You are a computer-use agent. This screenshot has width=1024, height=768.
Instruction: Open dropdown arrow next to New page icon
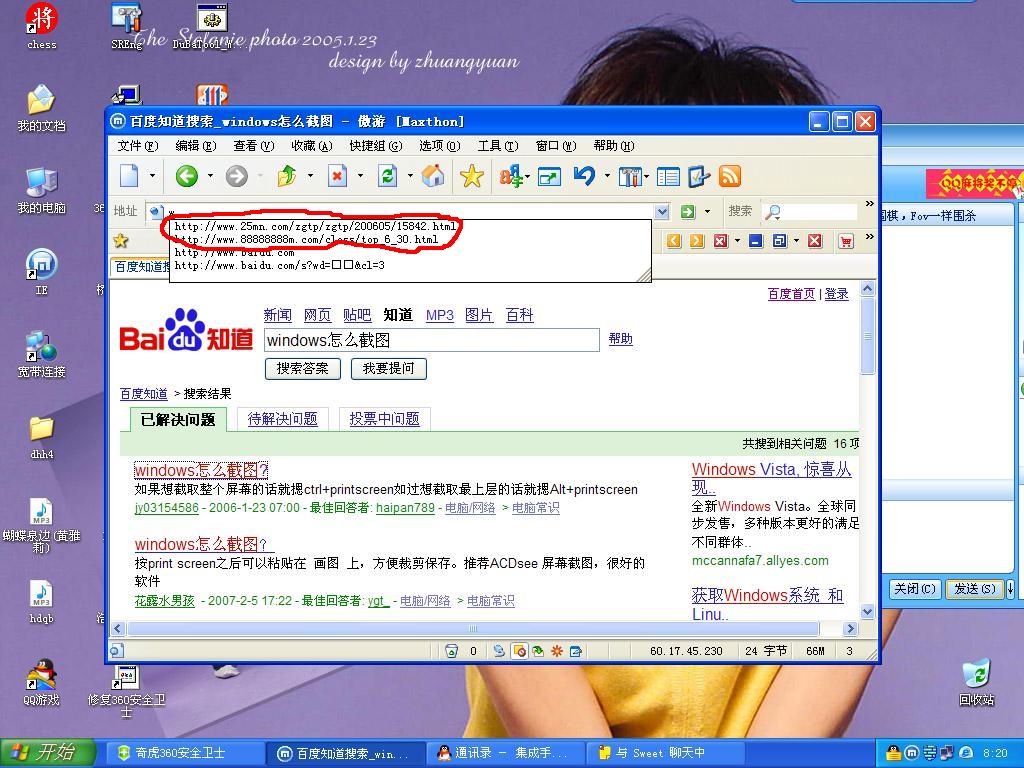pyautogui.click(x=152, y=176)
